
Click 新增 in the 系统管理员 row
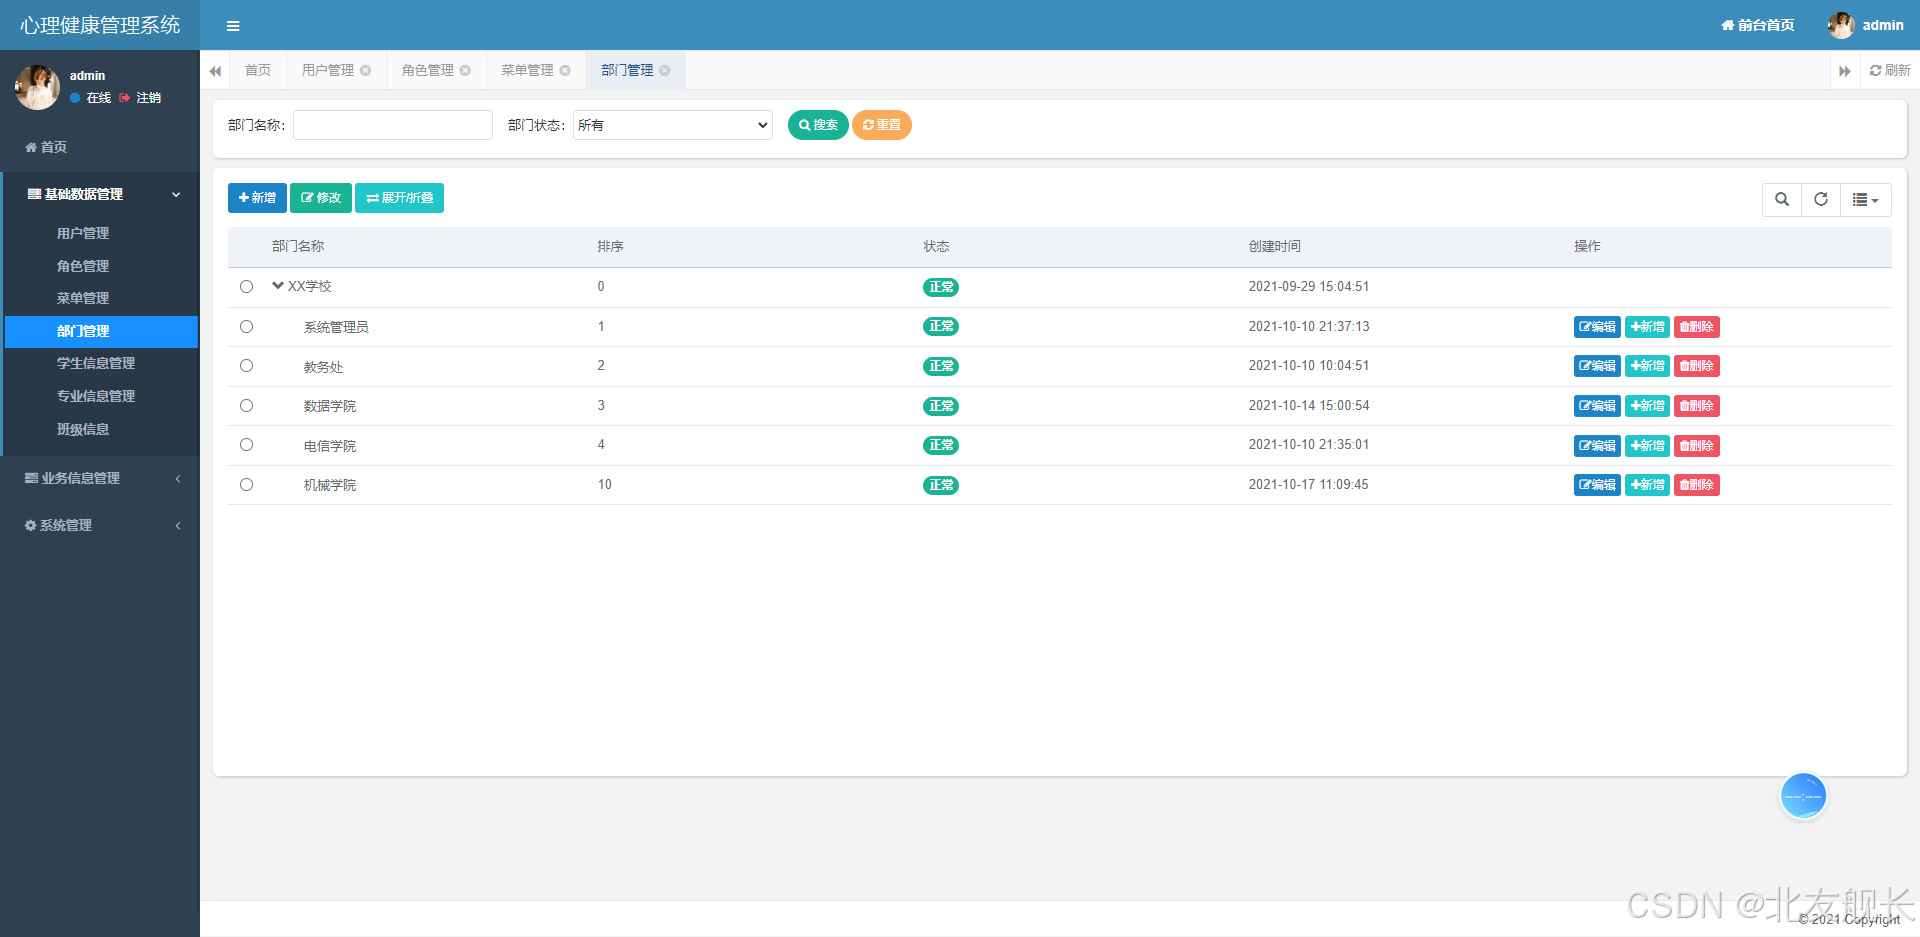point(1647,327)
